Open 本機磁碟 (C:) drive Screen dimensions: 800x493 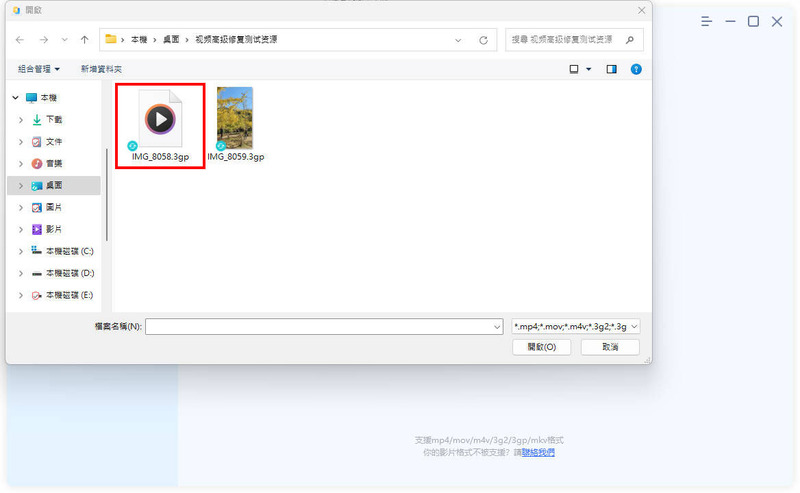(x=69, y=251)
